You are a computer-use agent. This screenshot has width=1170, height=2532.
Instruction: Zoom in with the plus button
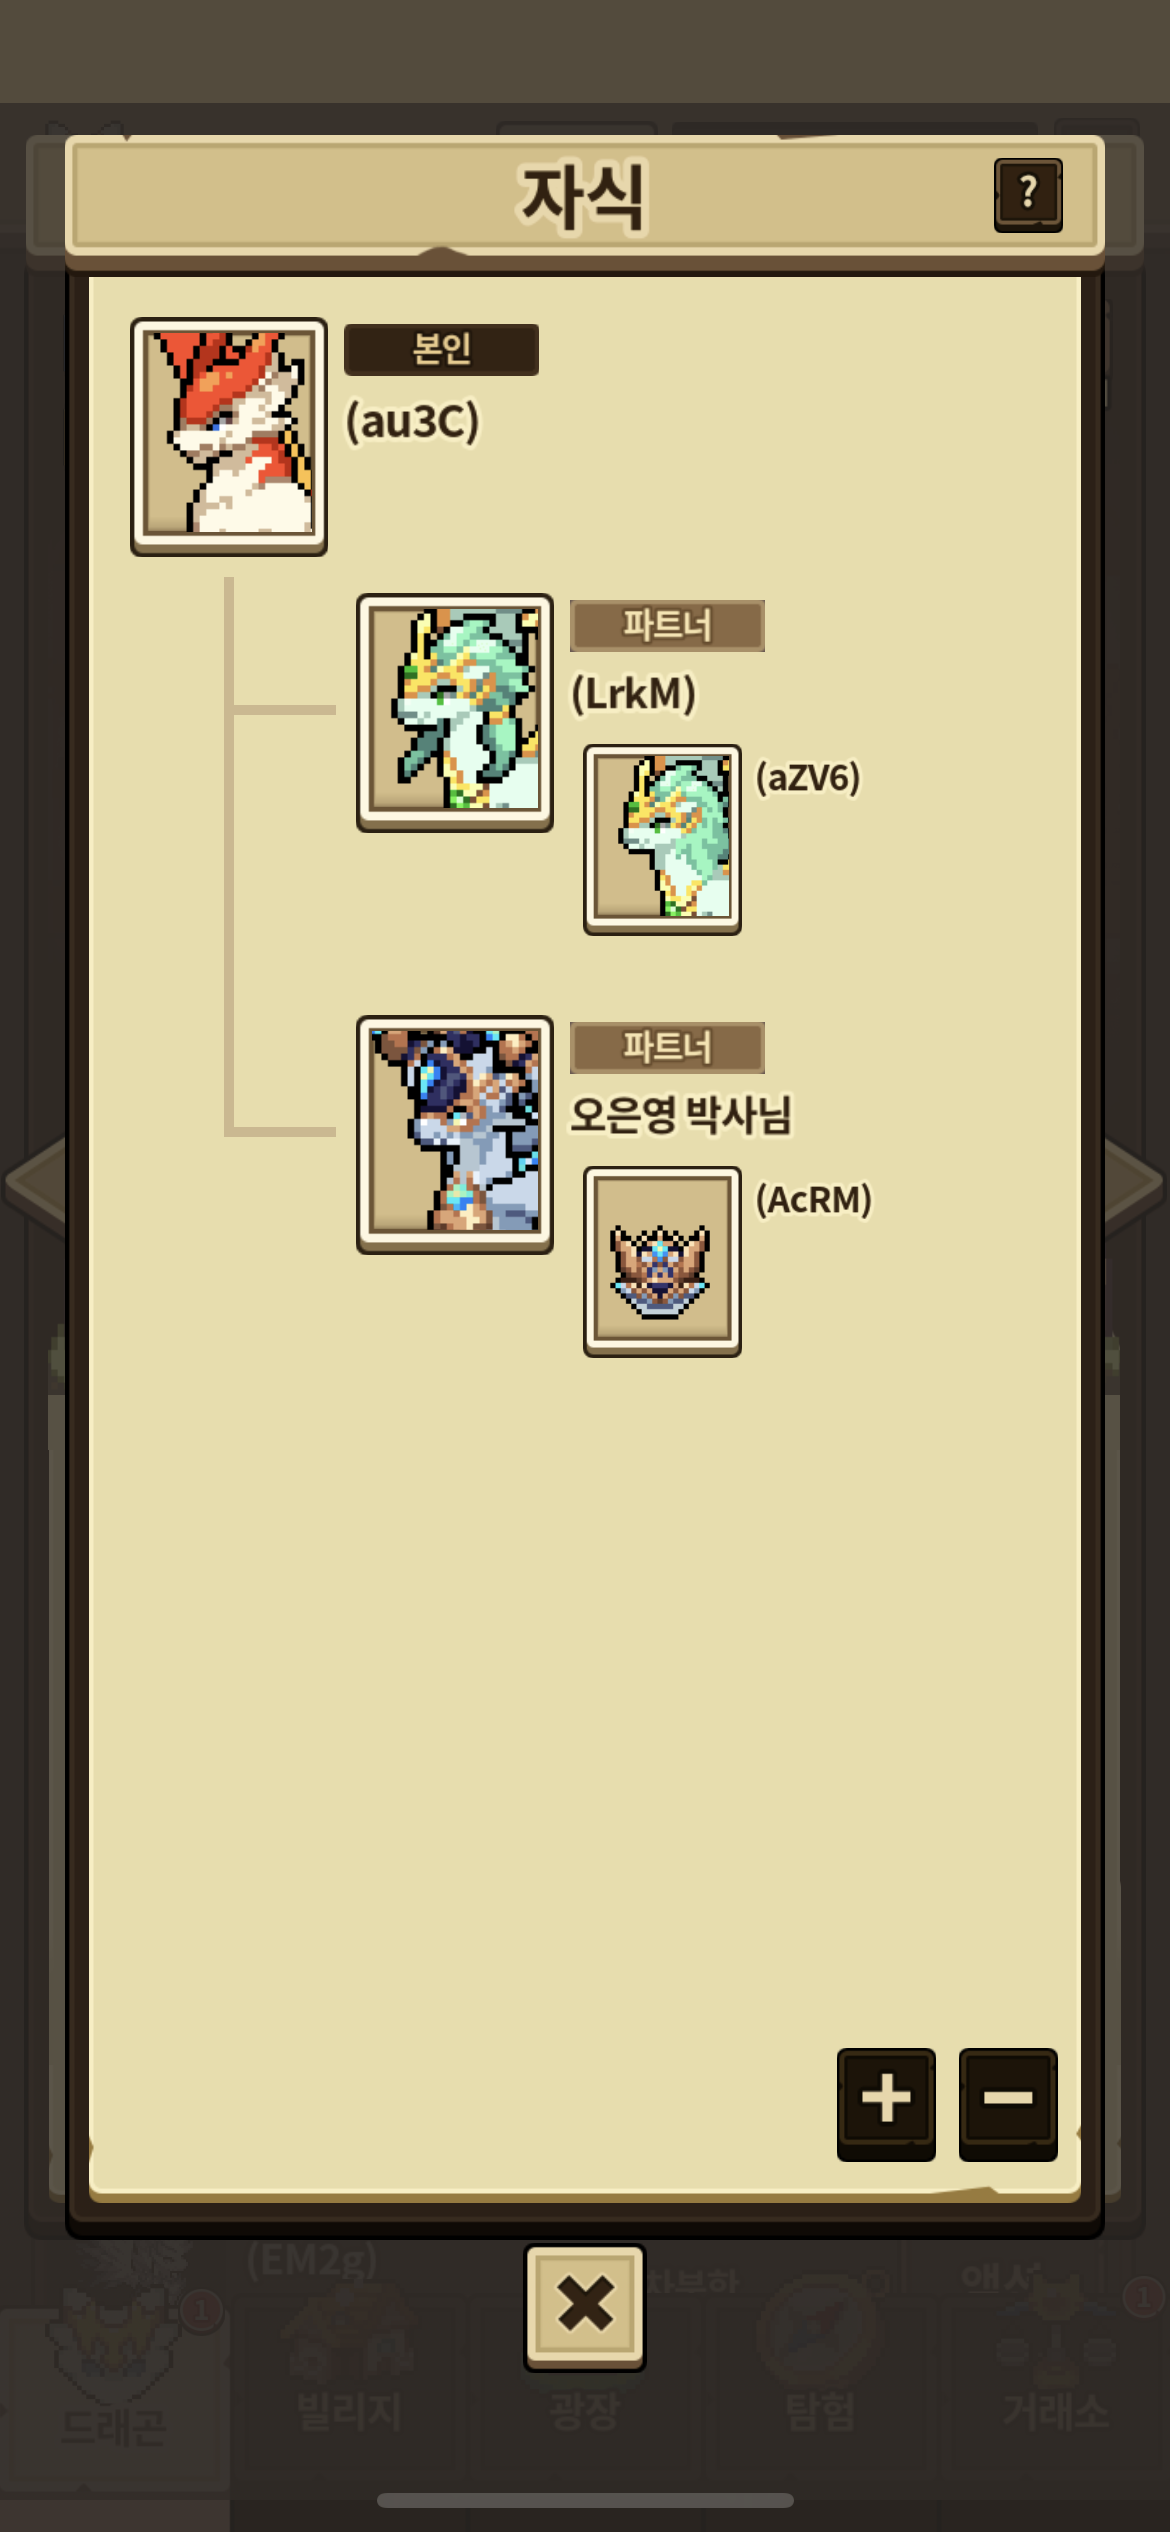[x=886, y=2104]
